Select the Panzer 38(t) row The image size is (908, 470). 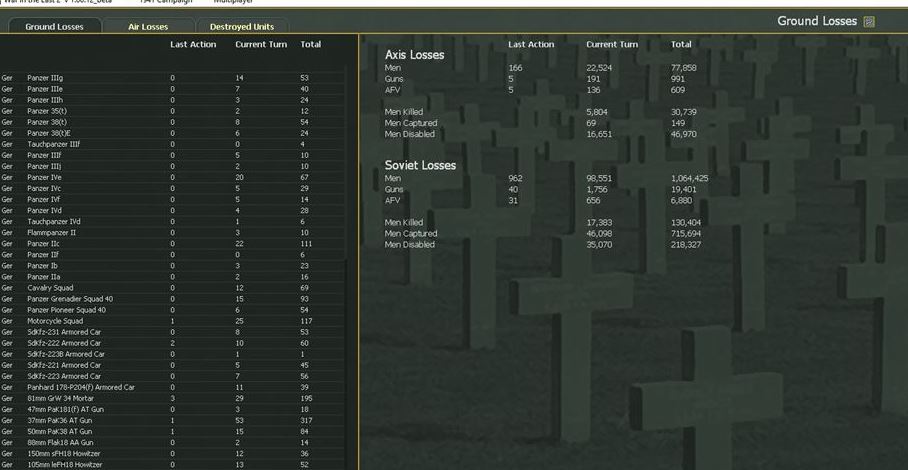173,122
